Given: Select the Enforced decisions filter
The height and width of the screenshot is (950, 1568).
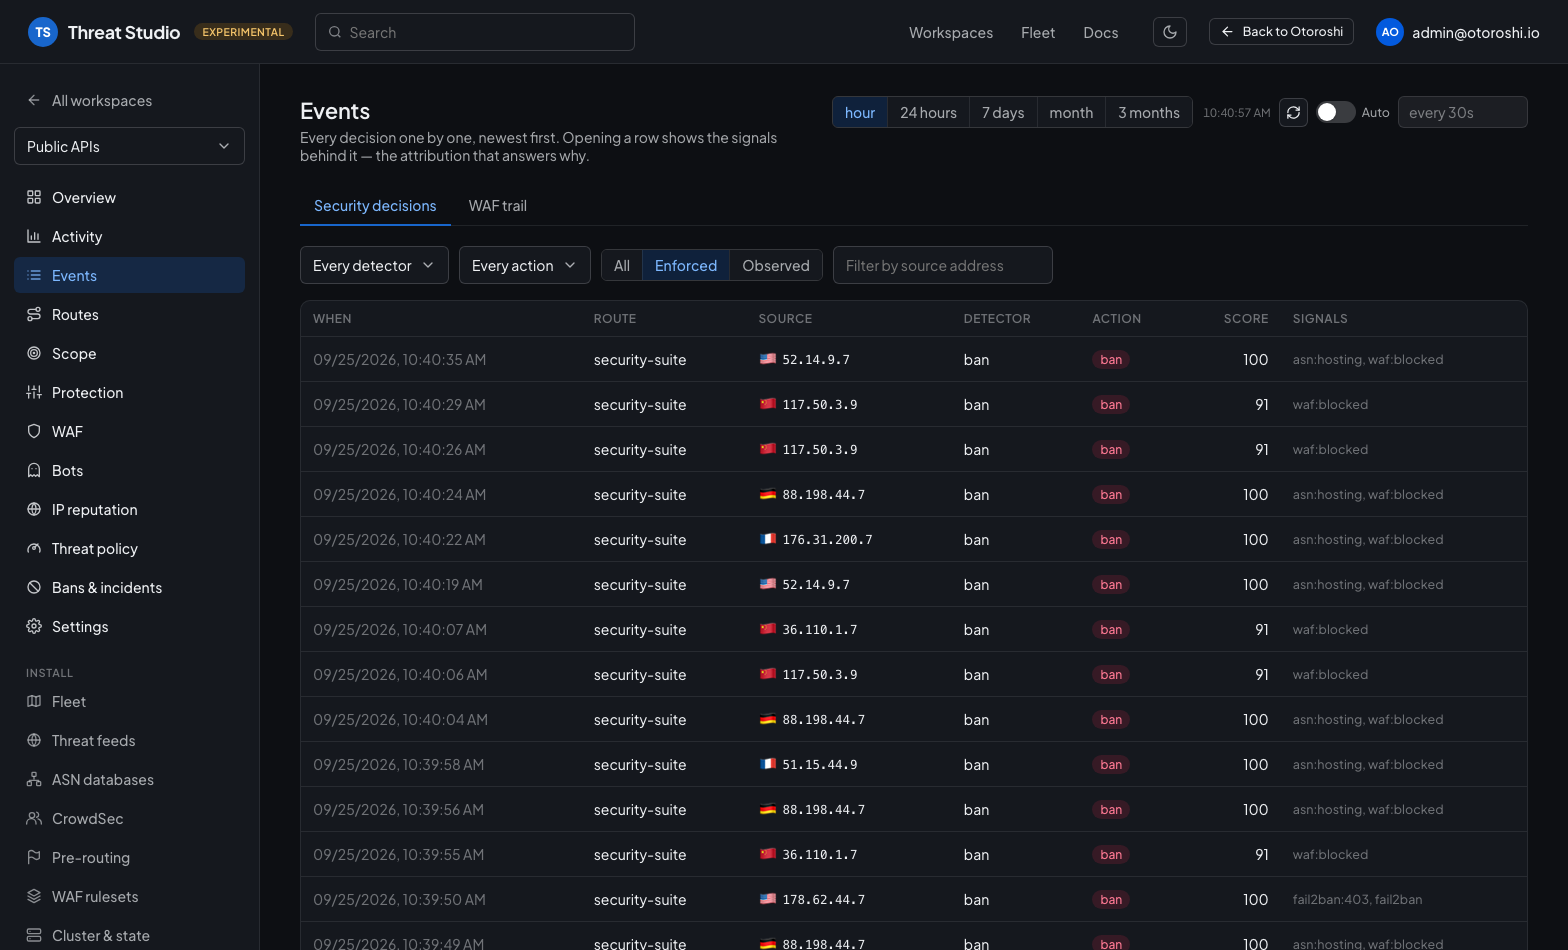Looking at the screenshot, I should [686, 265].
